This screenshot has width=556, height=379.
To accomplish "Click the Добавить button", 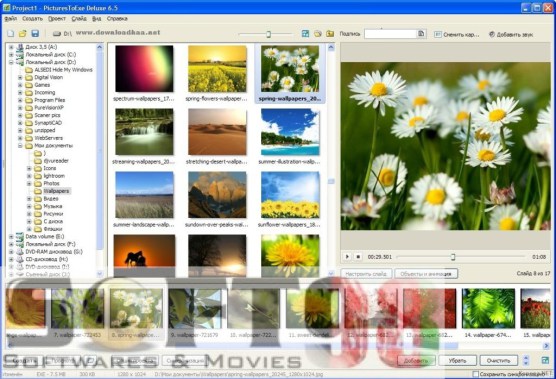I will point(416,361).
